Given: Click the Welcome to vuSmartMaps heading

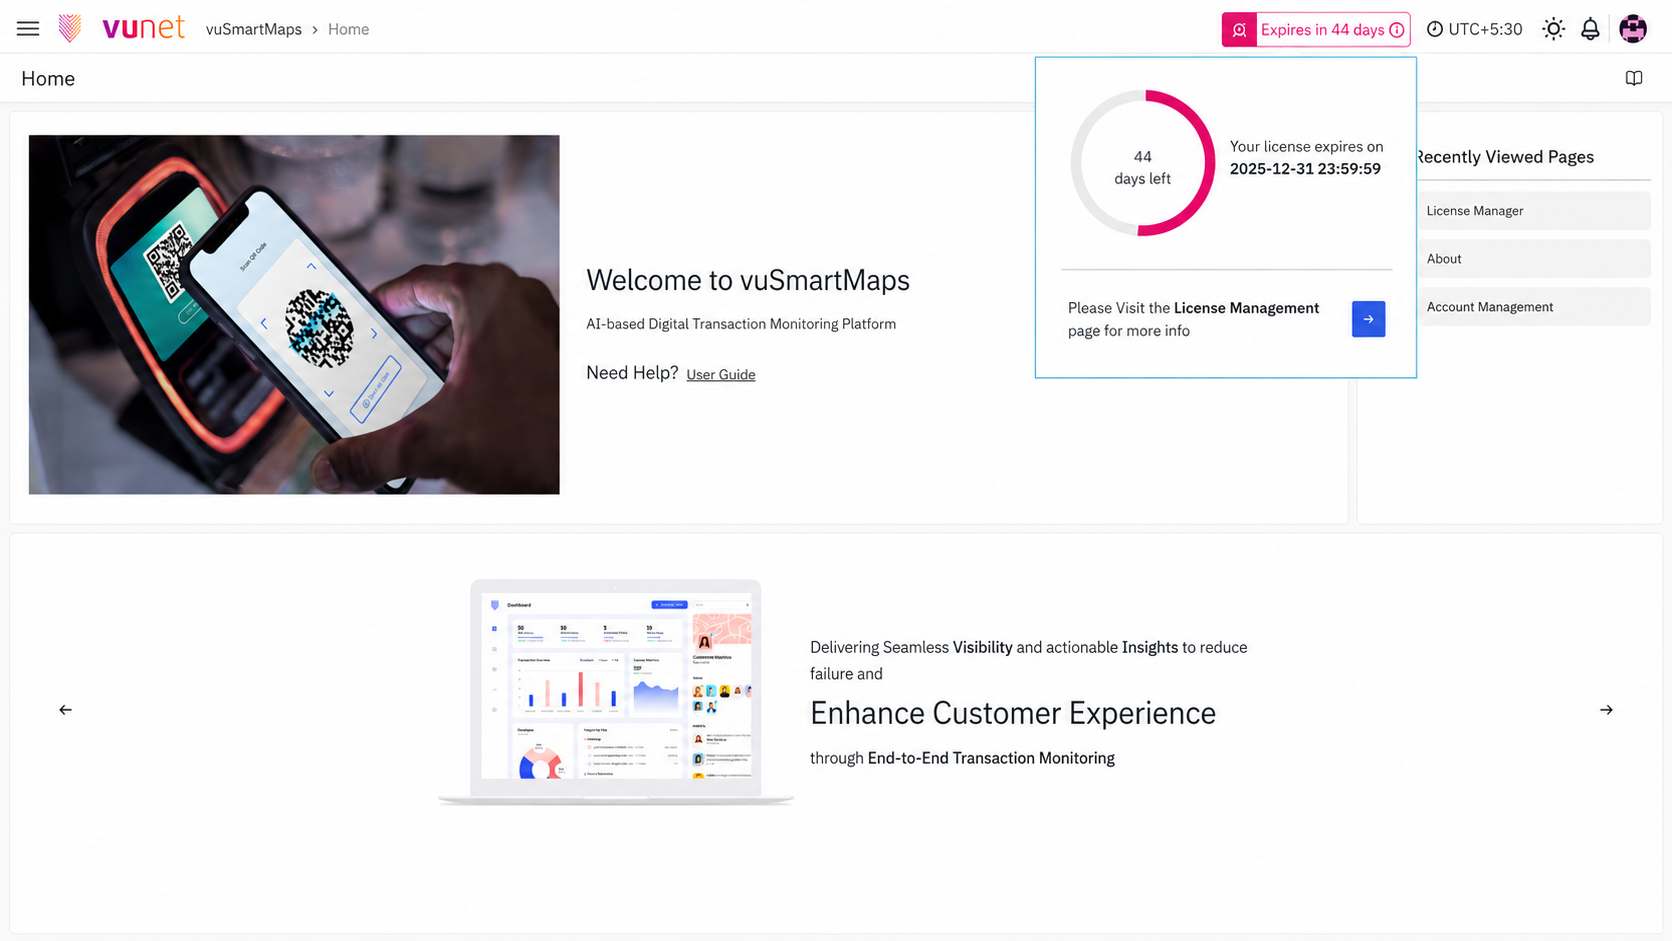Looking at the screenshot, I should [x=748, y=280].
